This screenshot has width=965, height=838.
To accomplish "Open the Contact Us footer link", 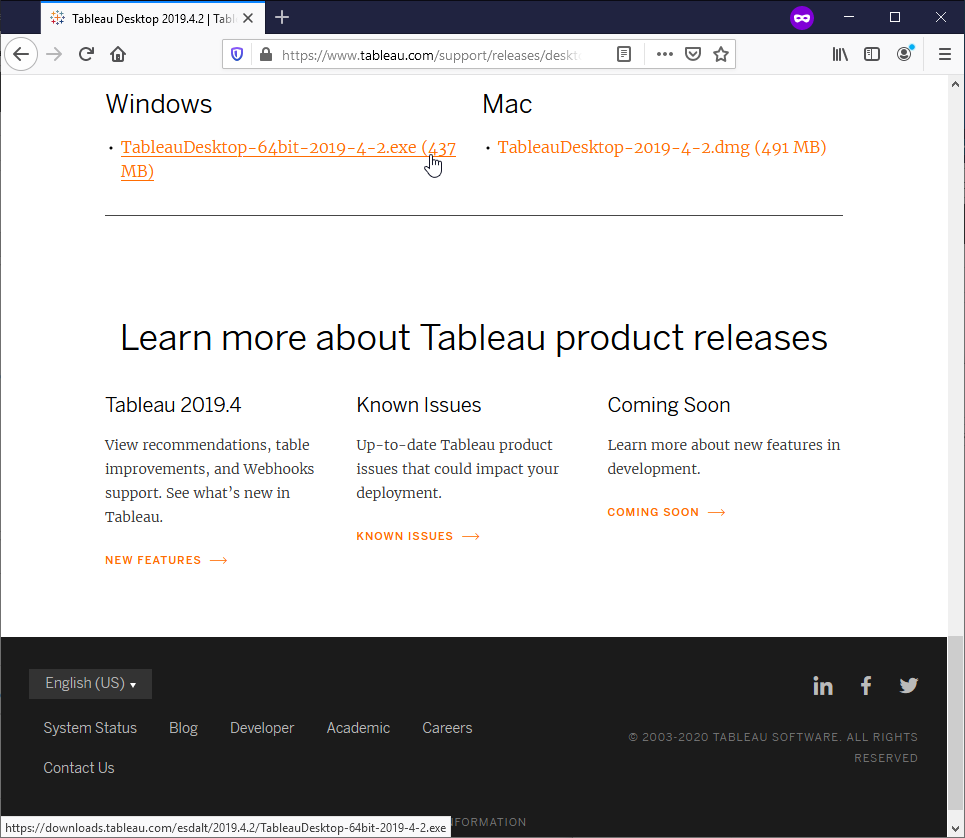I will [x=79, y=768].
